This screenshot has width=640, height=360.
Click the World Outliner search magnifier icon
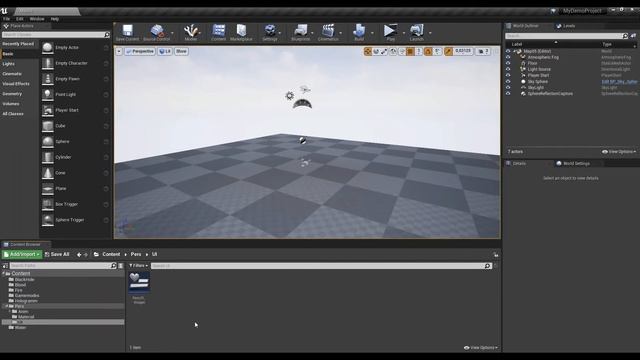625,36
